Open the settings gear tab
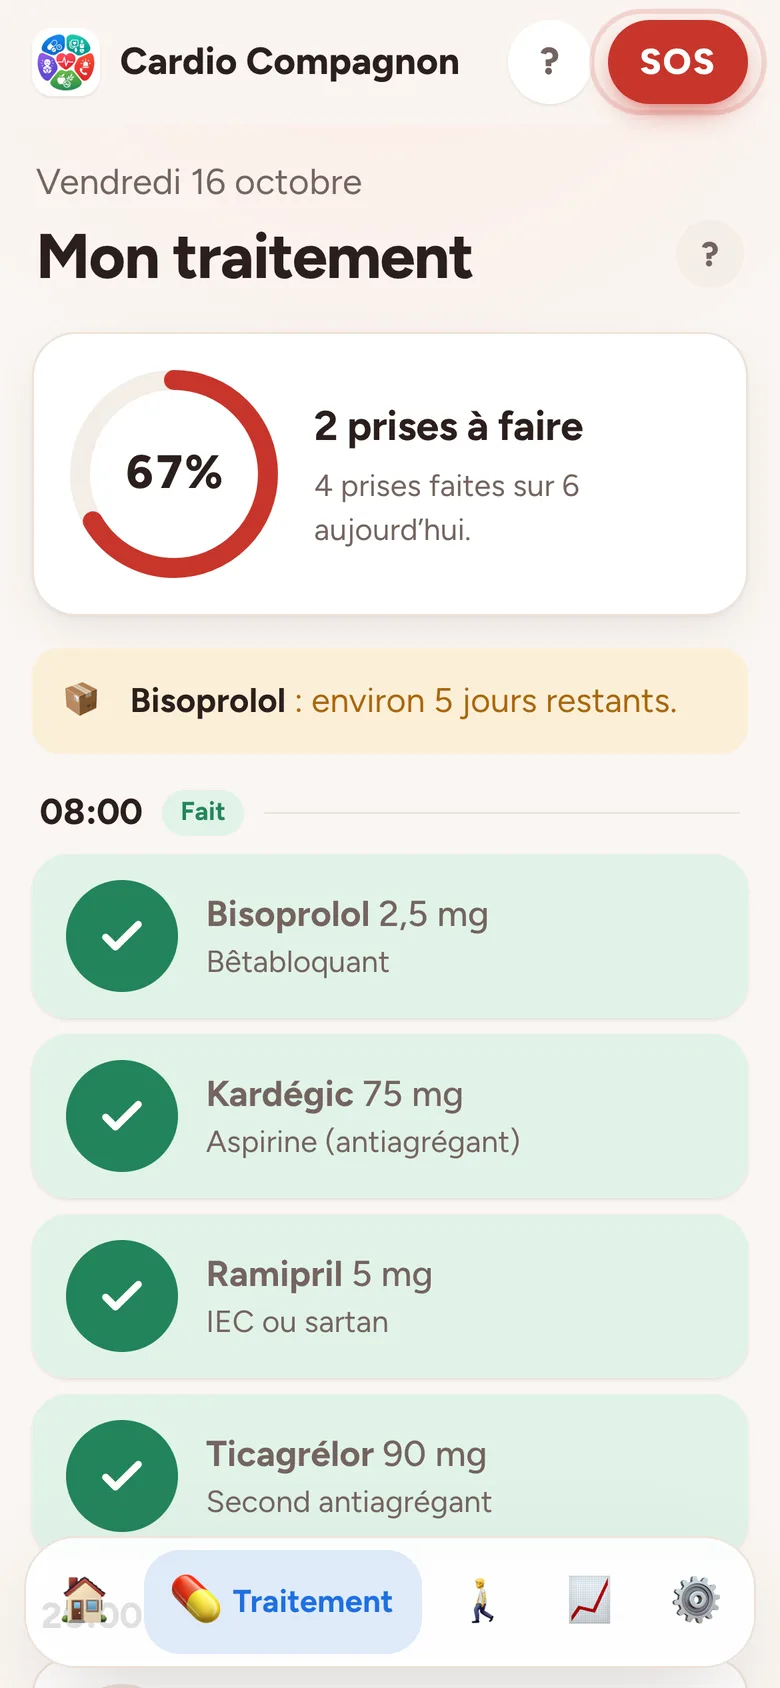The height and width of the screenshot is (1688, 780). point(696,1600)
